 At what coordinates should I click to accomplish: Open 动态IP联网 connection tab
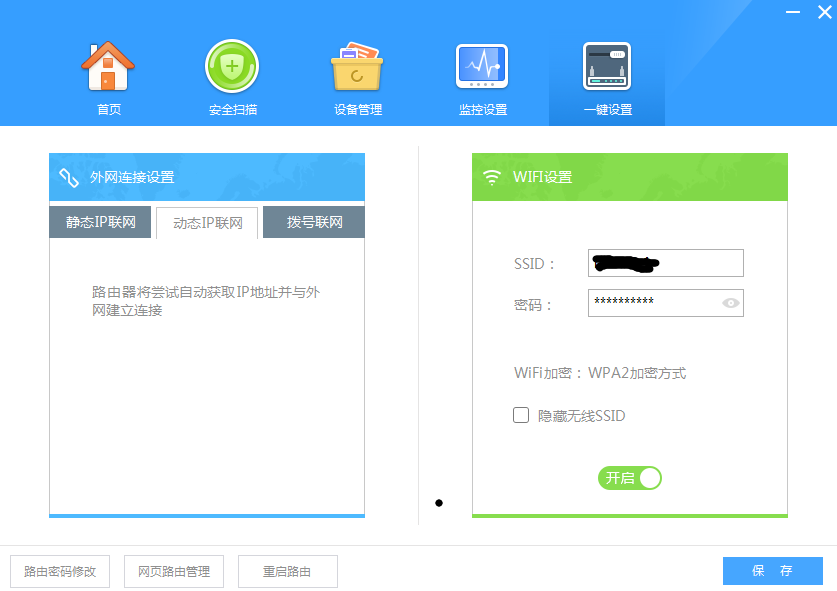point(205,222)
